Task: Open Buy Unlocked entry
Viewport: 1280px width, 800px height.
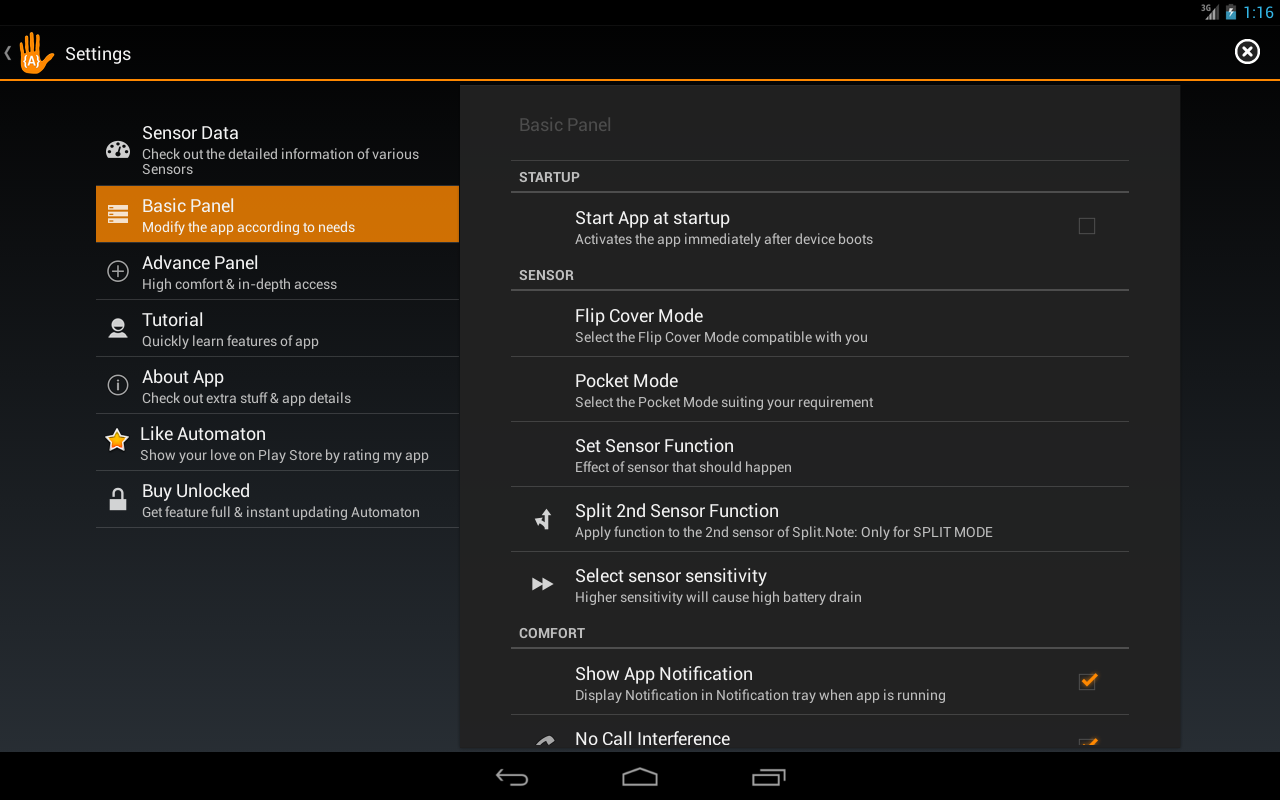Action: pos(277,499)
